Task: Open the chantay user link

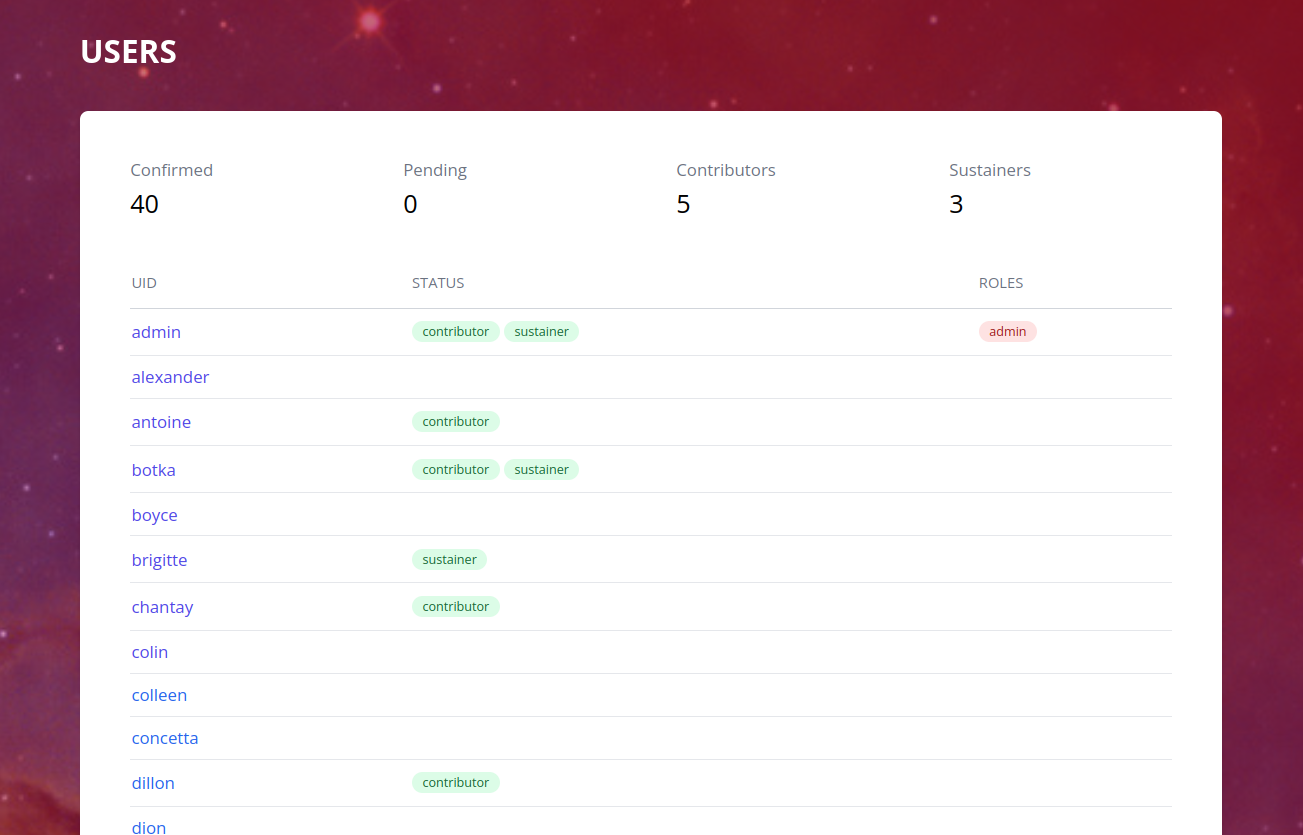Action: pyautogui.click(x=162, y=607)
